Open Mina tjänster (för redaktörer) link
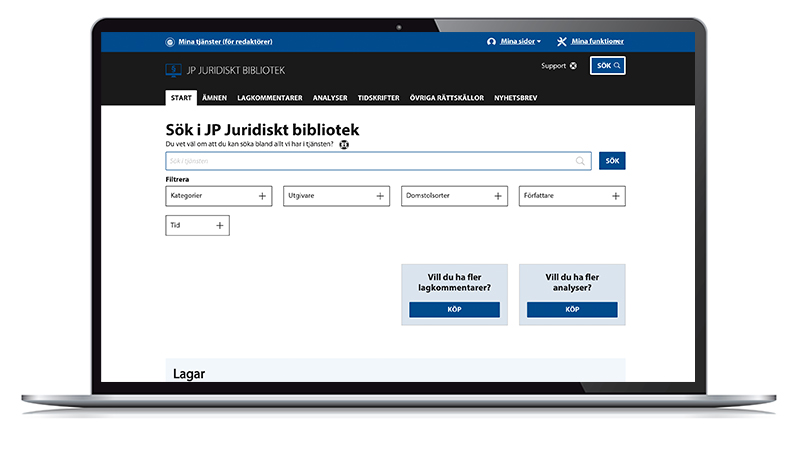The image size is (800, 450). point(226,42)
